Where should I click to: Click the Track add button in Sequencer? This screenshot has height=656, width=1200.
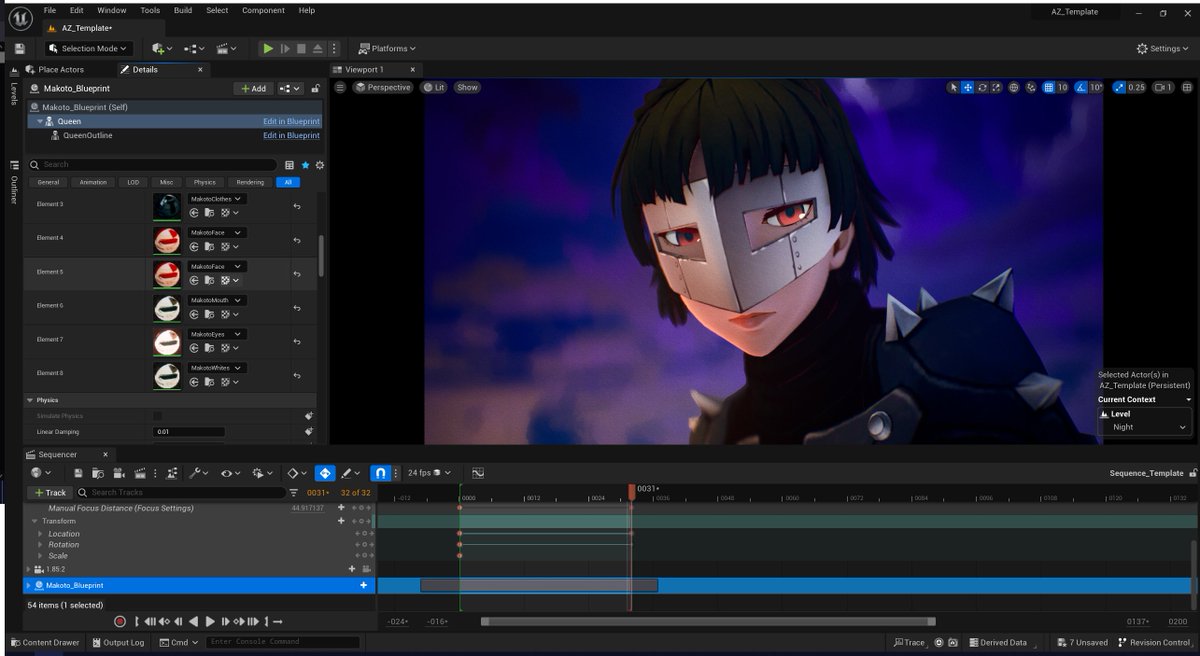pos(48,492)
